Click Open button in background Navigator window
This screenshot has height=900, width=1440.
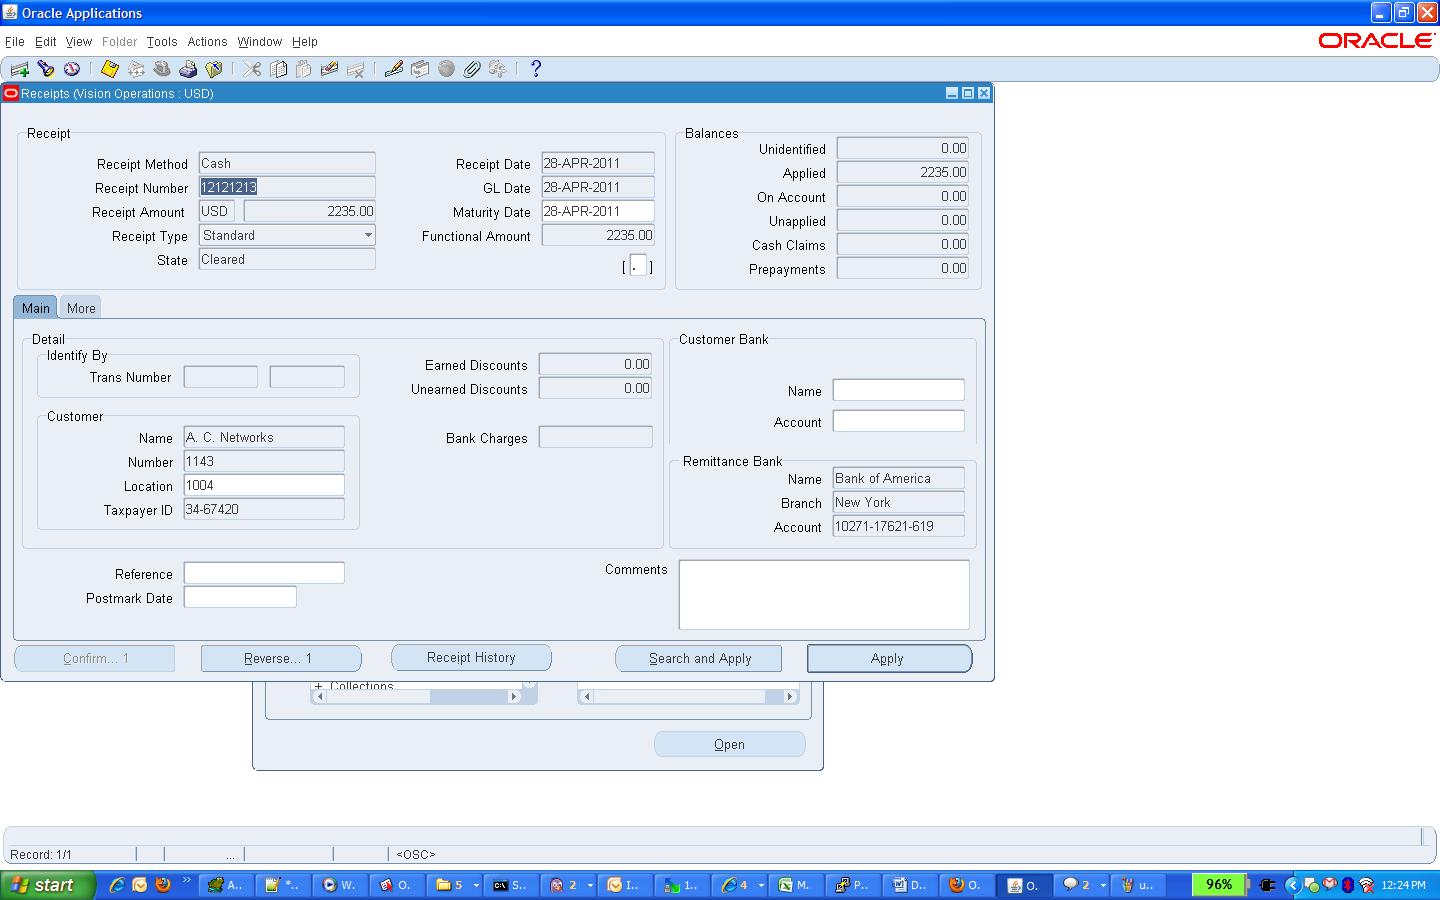[x=729, y=744]
